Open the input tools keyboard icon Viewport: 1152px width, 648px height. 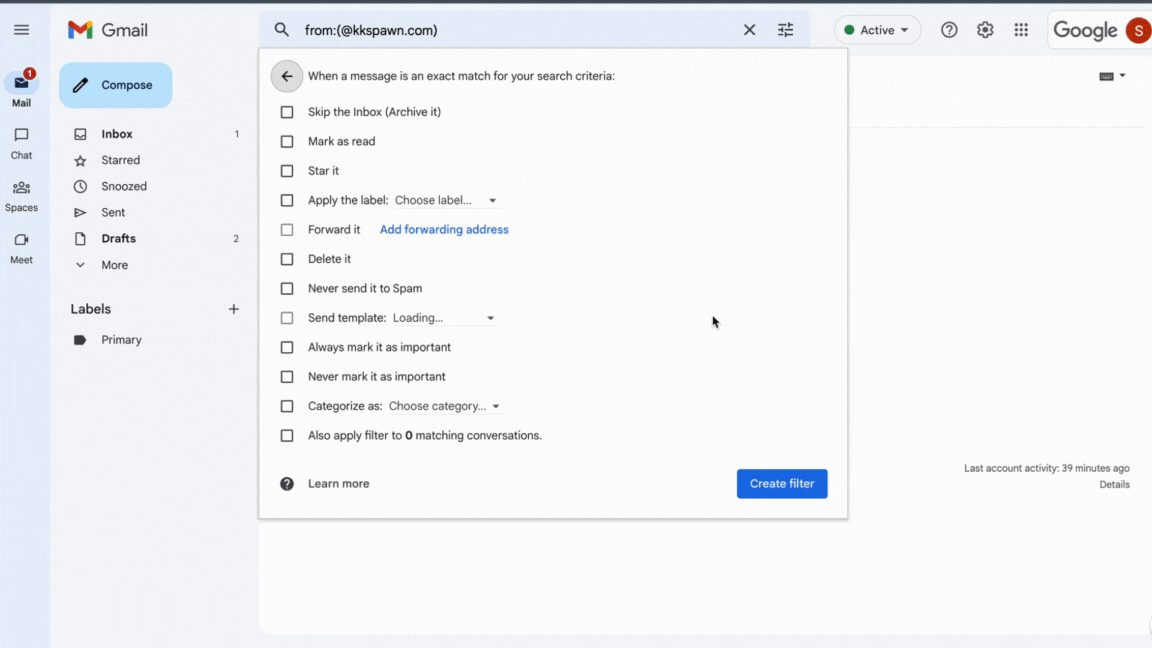(1106, 76)
